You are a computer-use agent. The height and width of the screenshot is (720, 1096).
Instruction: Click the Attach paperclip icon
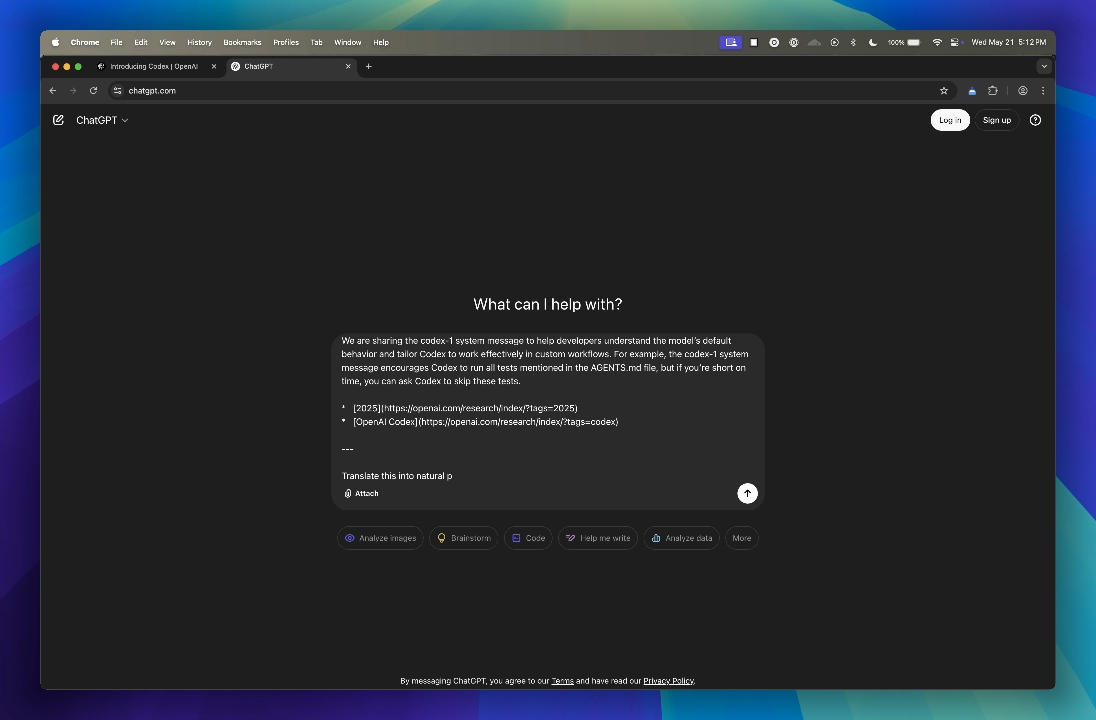(347, 493)
